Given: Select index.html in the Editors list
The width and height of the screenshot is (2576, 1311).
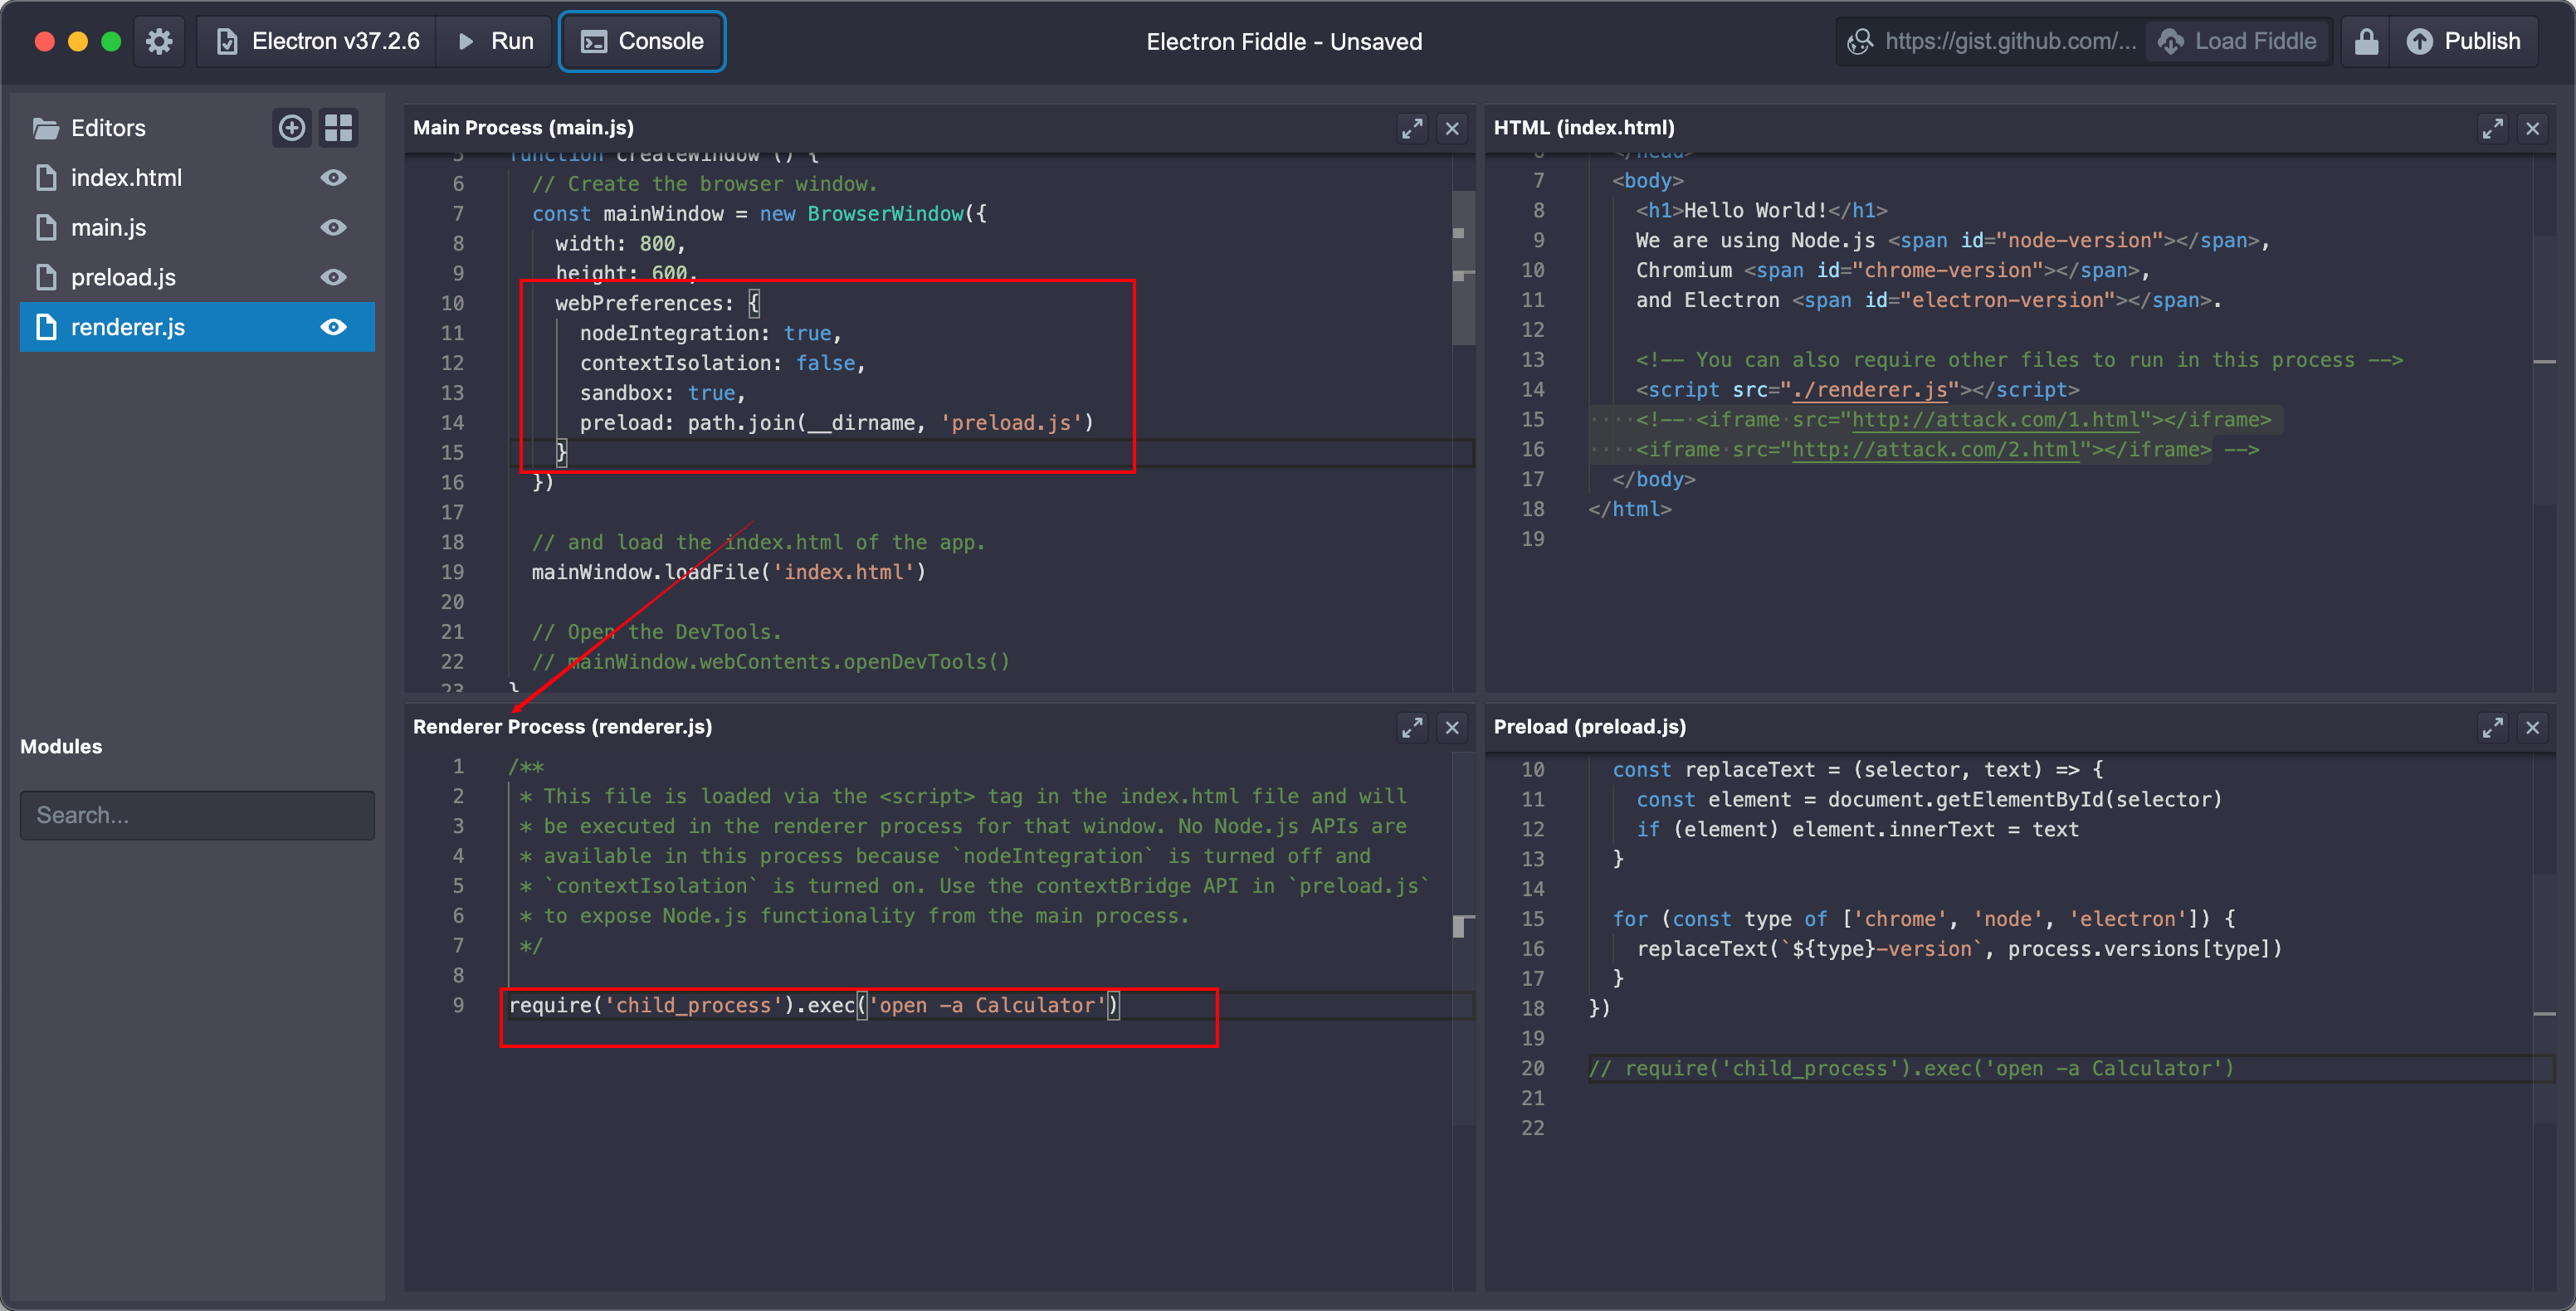Looking at the screenshot, I should coord(197,178).
